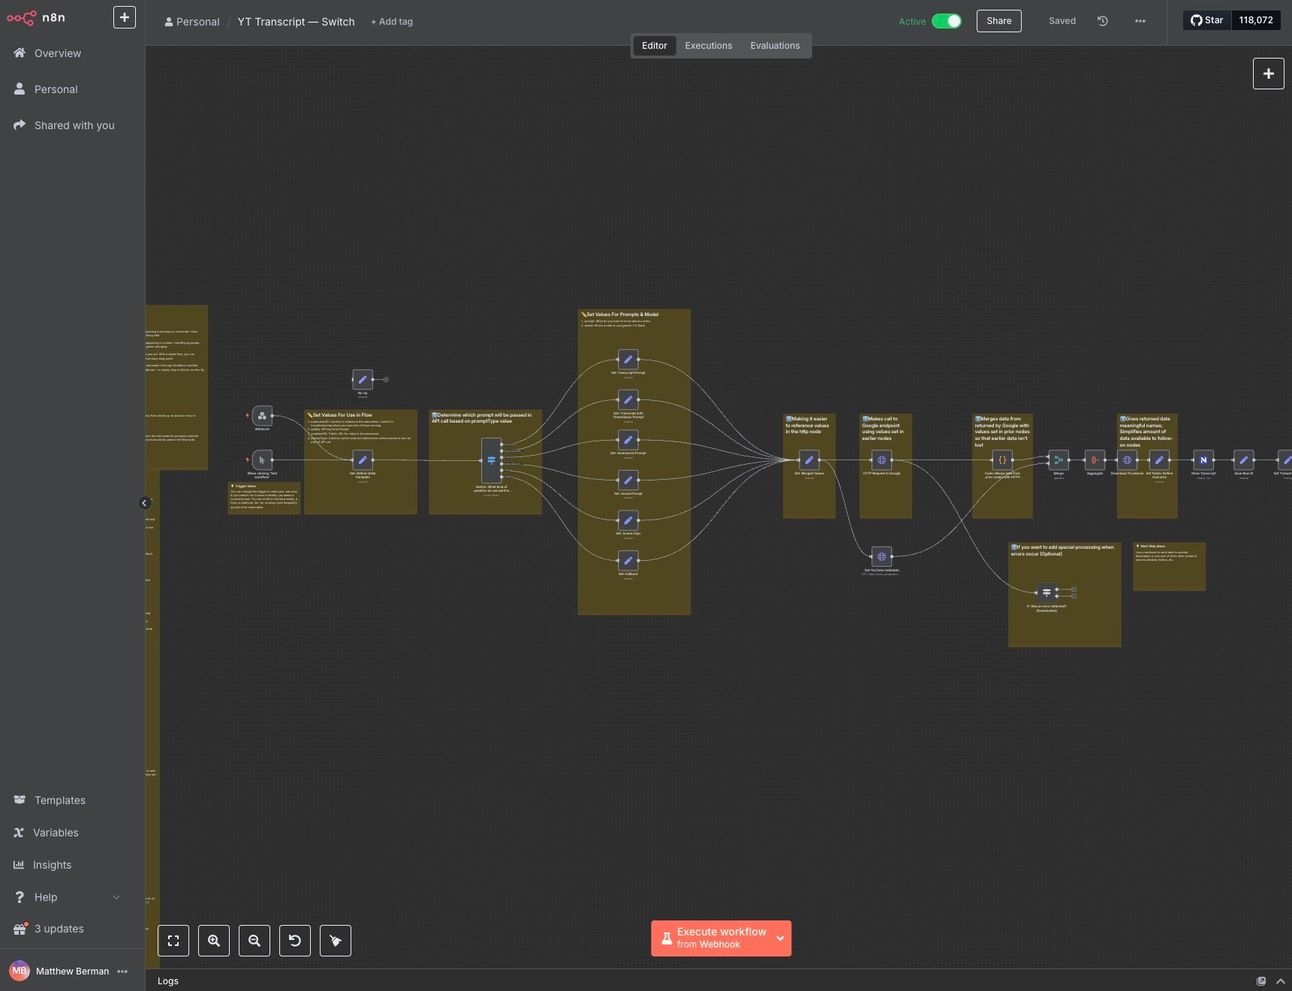Open Templates from the sidebar

(x=60, y=800)
